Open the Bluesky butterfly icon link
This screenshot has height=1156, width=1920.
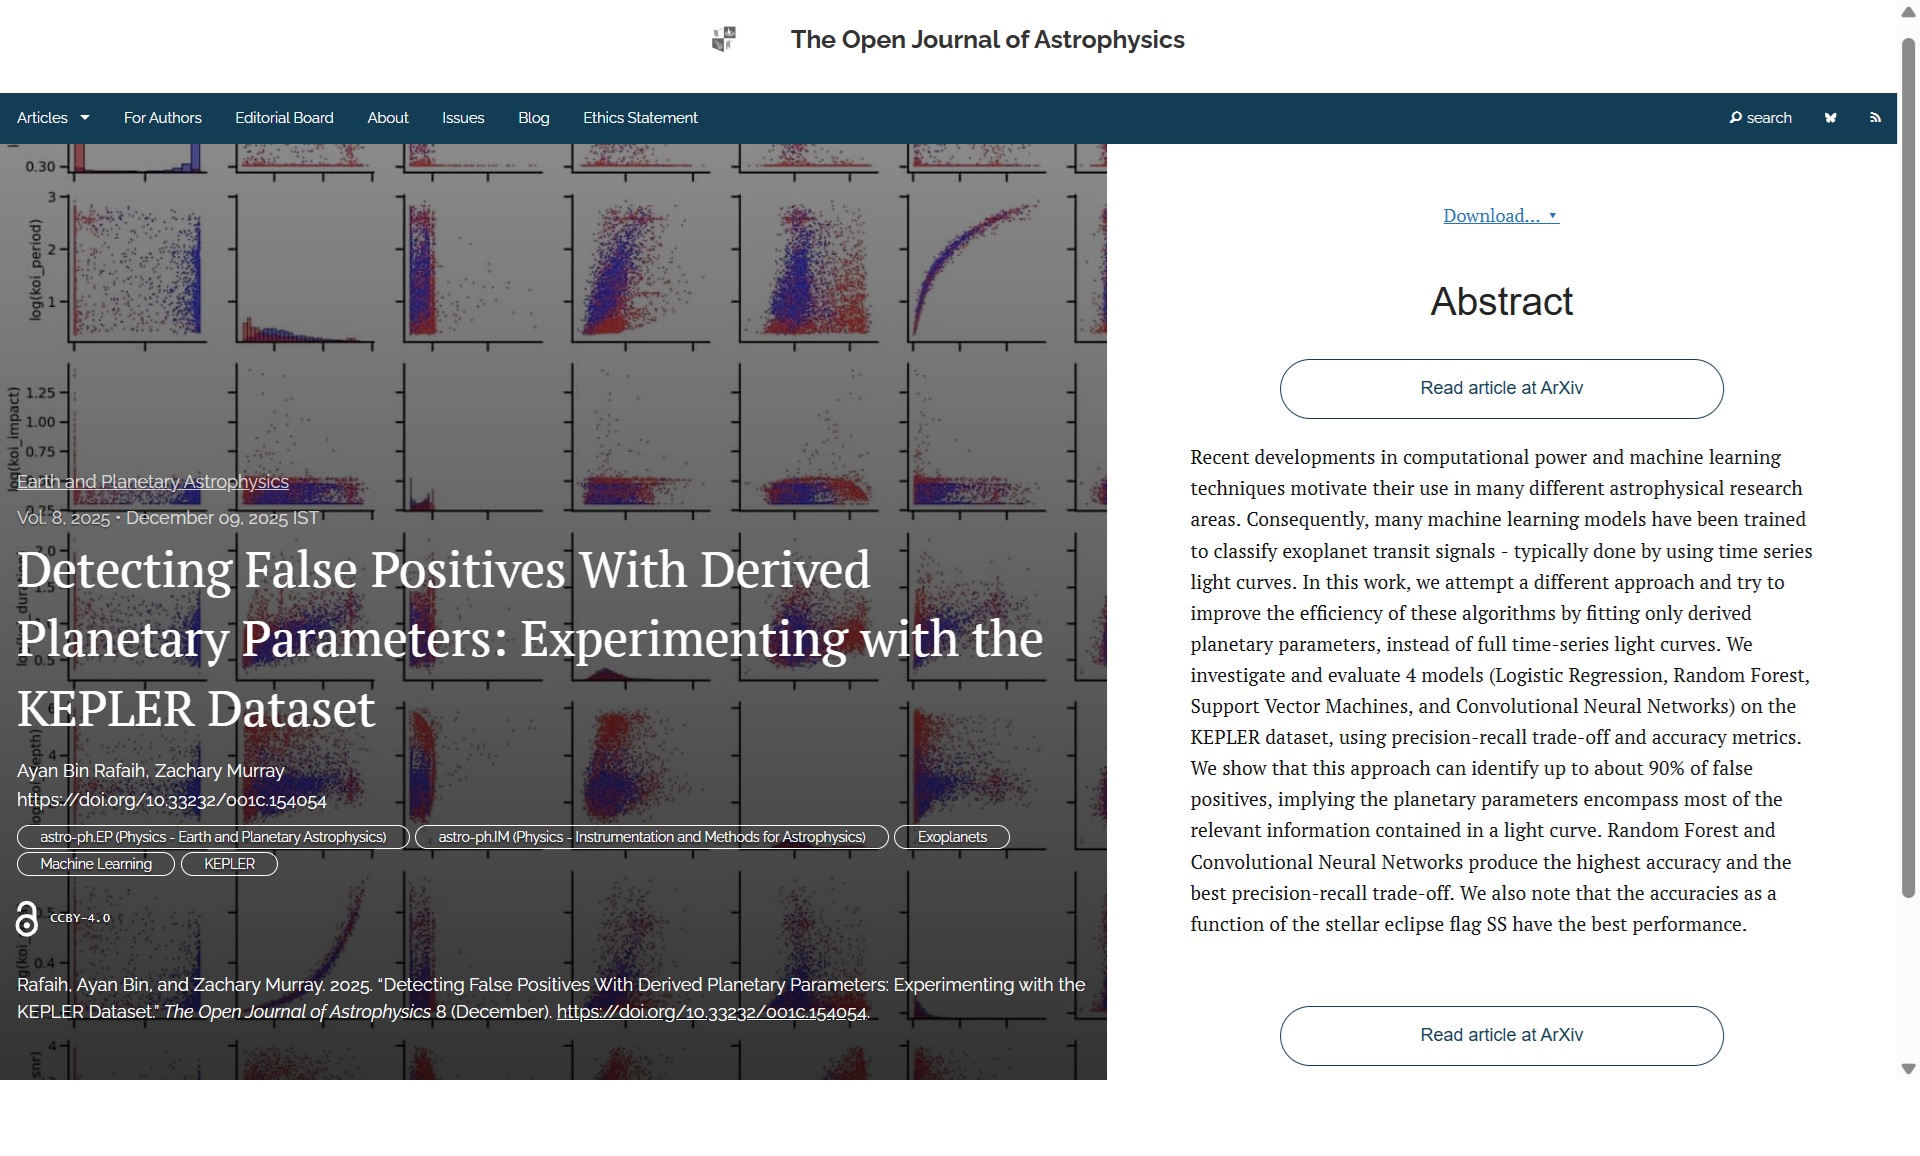click(x=1830, y=118)
